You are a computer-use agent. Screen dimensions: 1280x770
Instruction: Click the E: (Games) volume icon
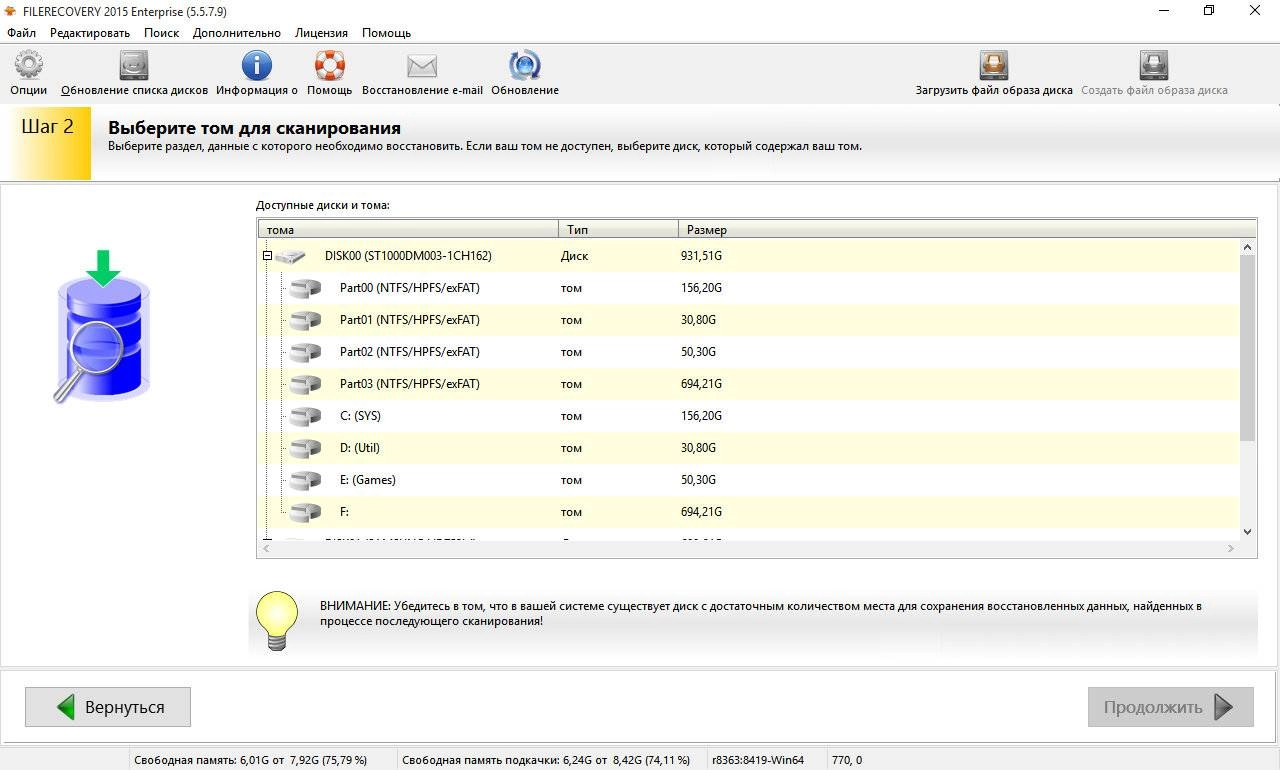coord(305,480)
